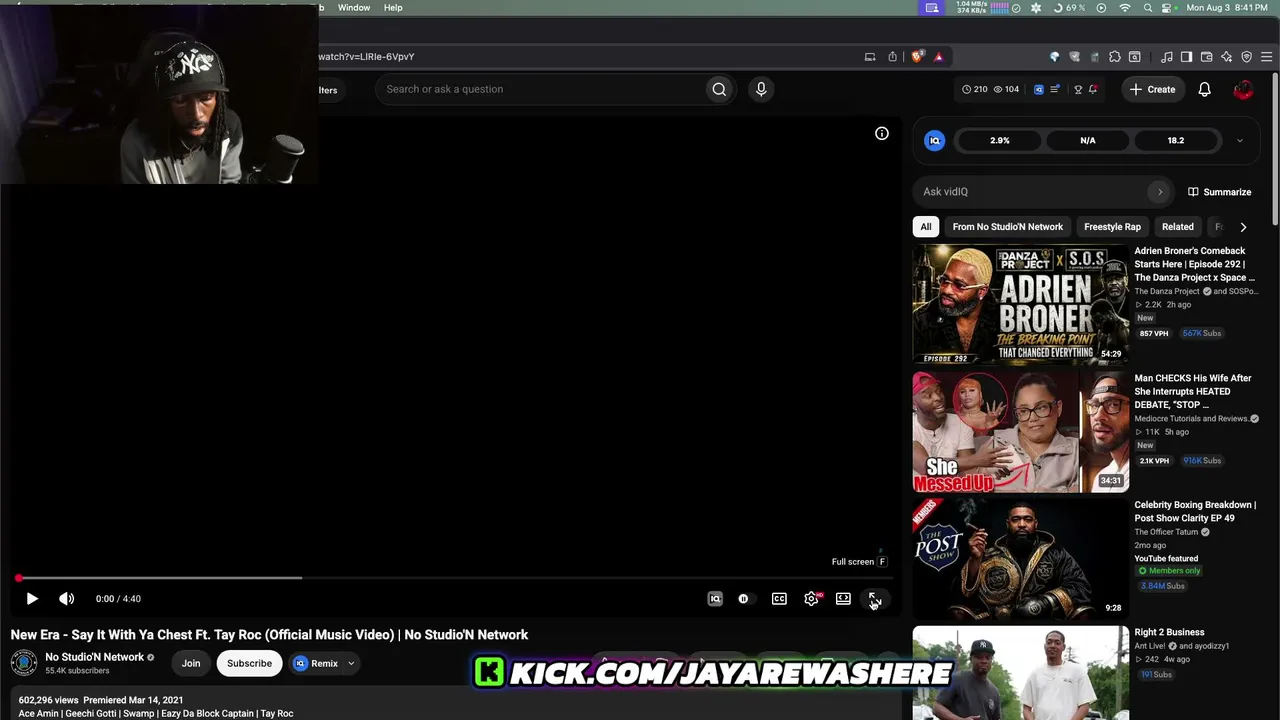
Task: Select the All filter chip
Action: tap(926, 227)
